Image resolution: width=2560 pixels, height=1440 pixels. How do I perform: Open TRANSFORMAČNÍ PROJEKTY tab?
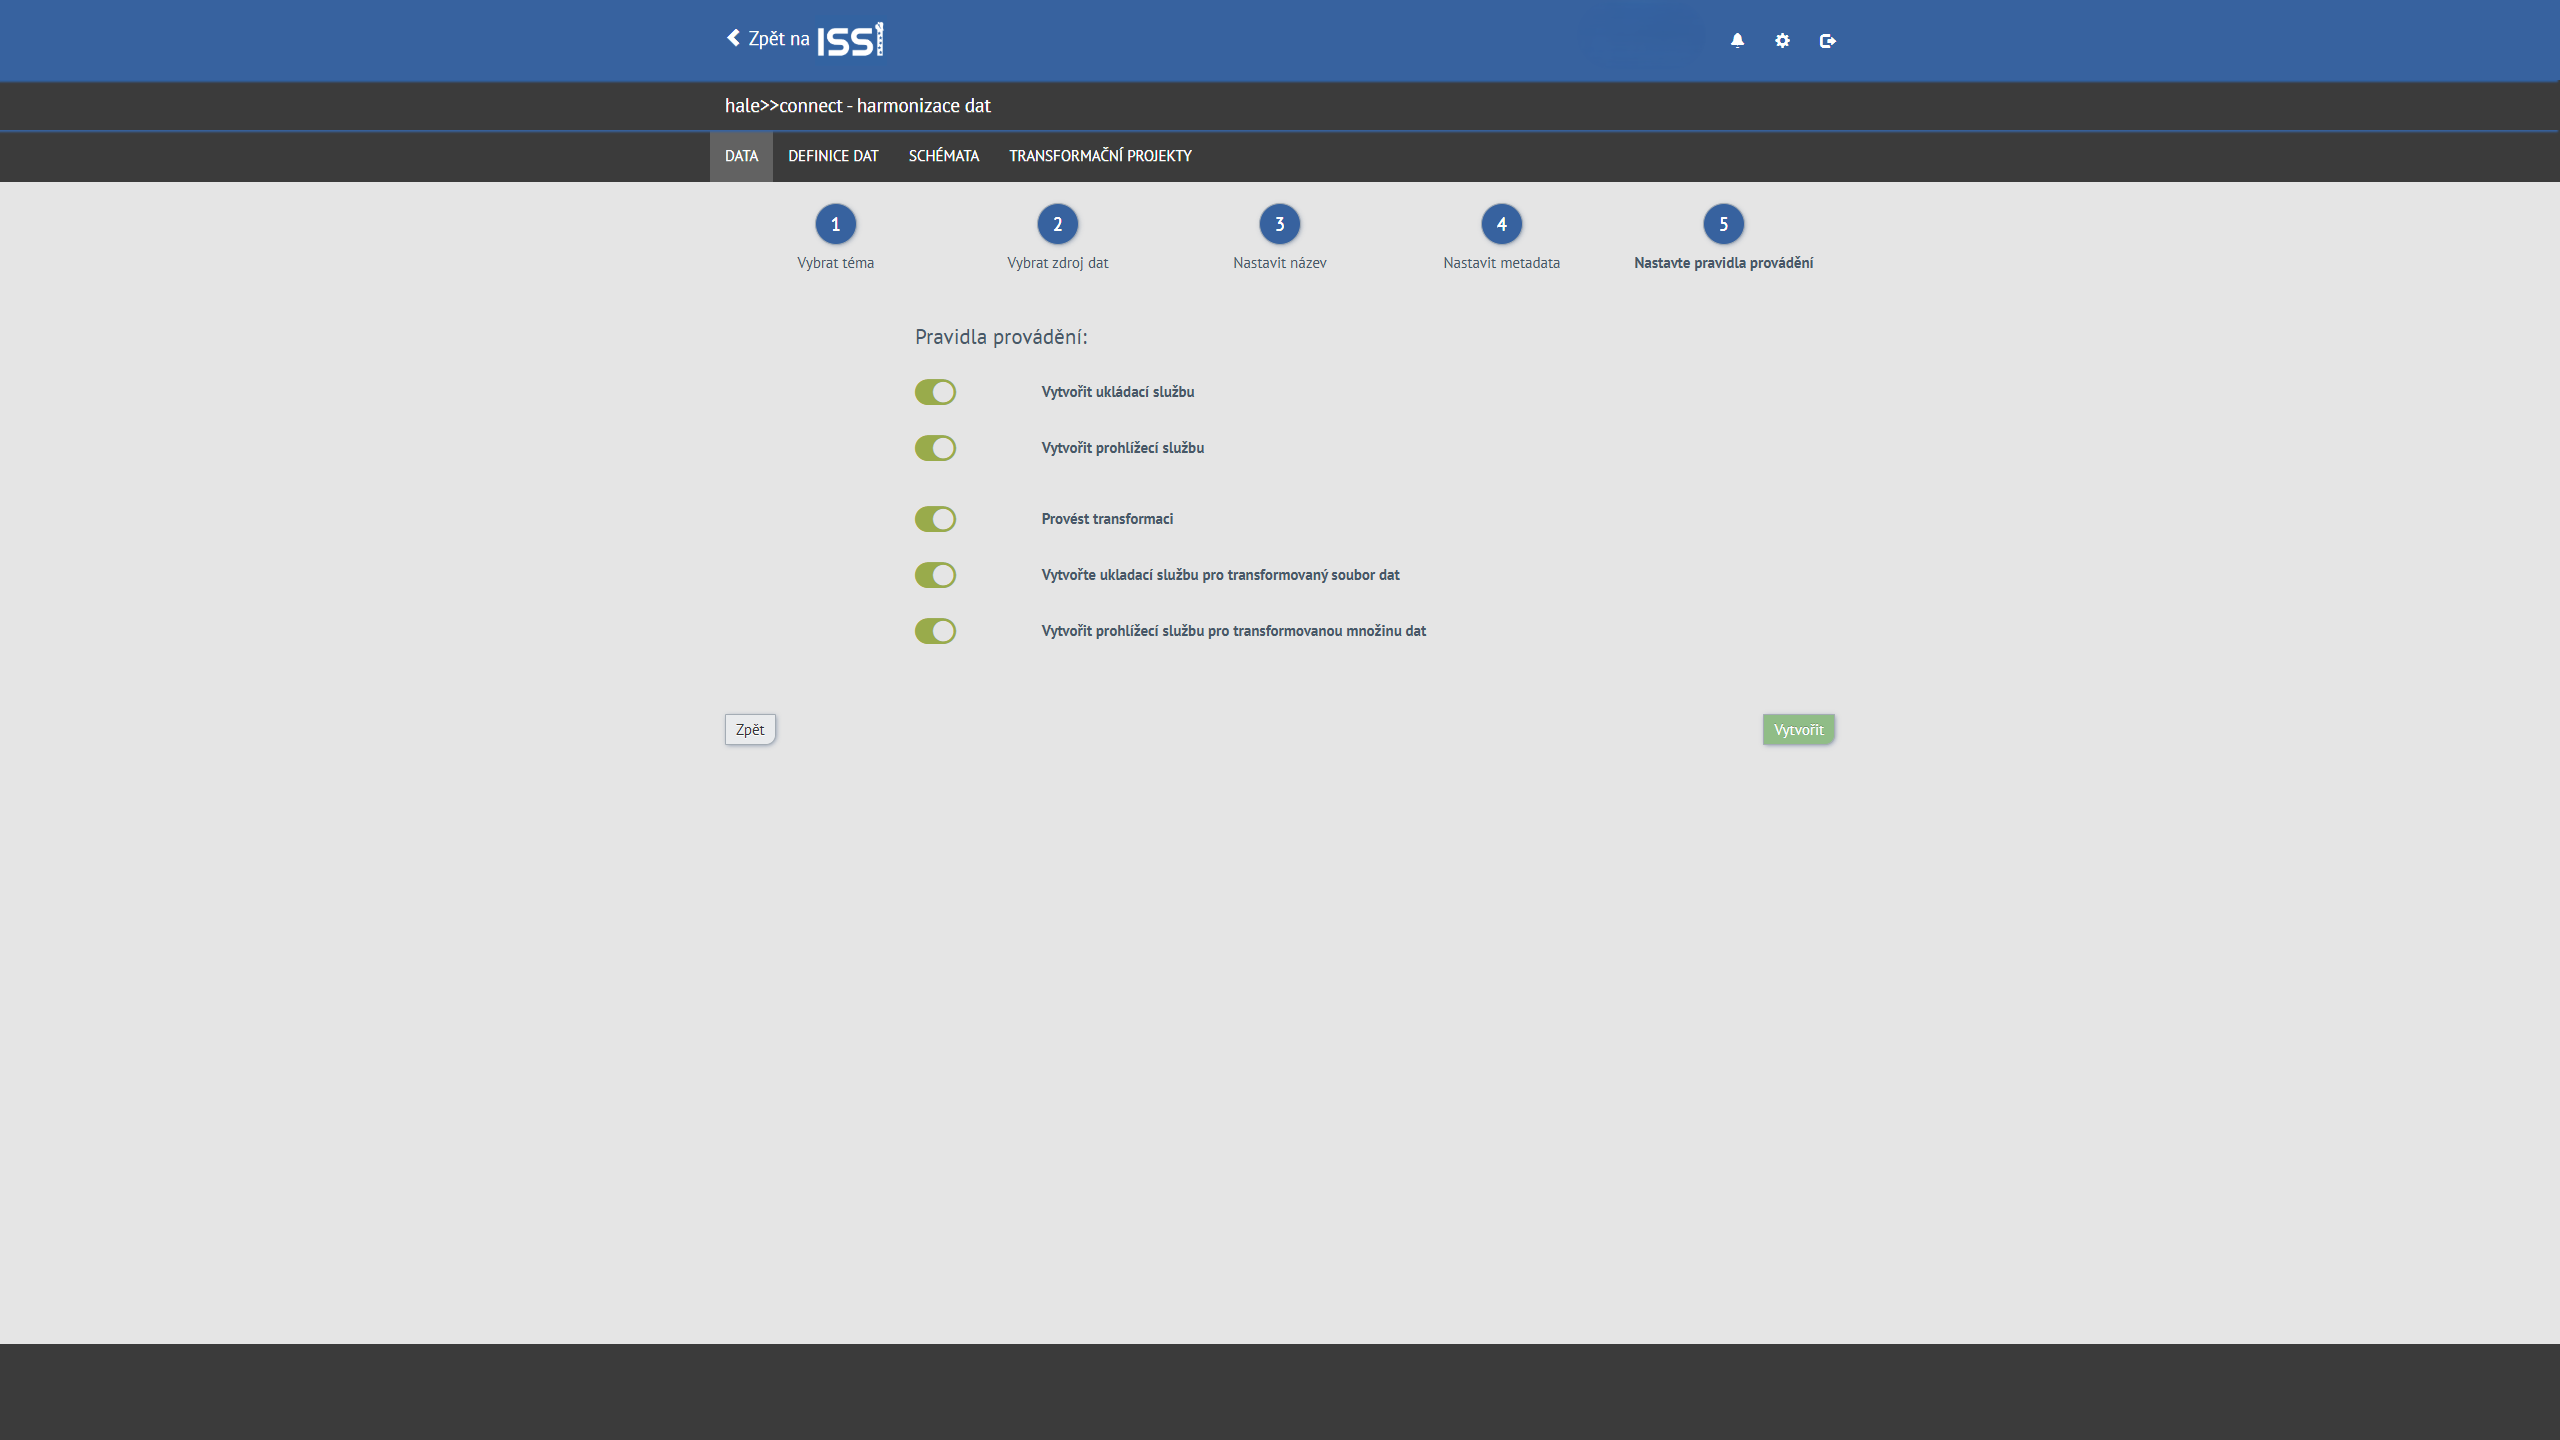(x=1100, y=156)
